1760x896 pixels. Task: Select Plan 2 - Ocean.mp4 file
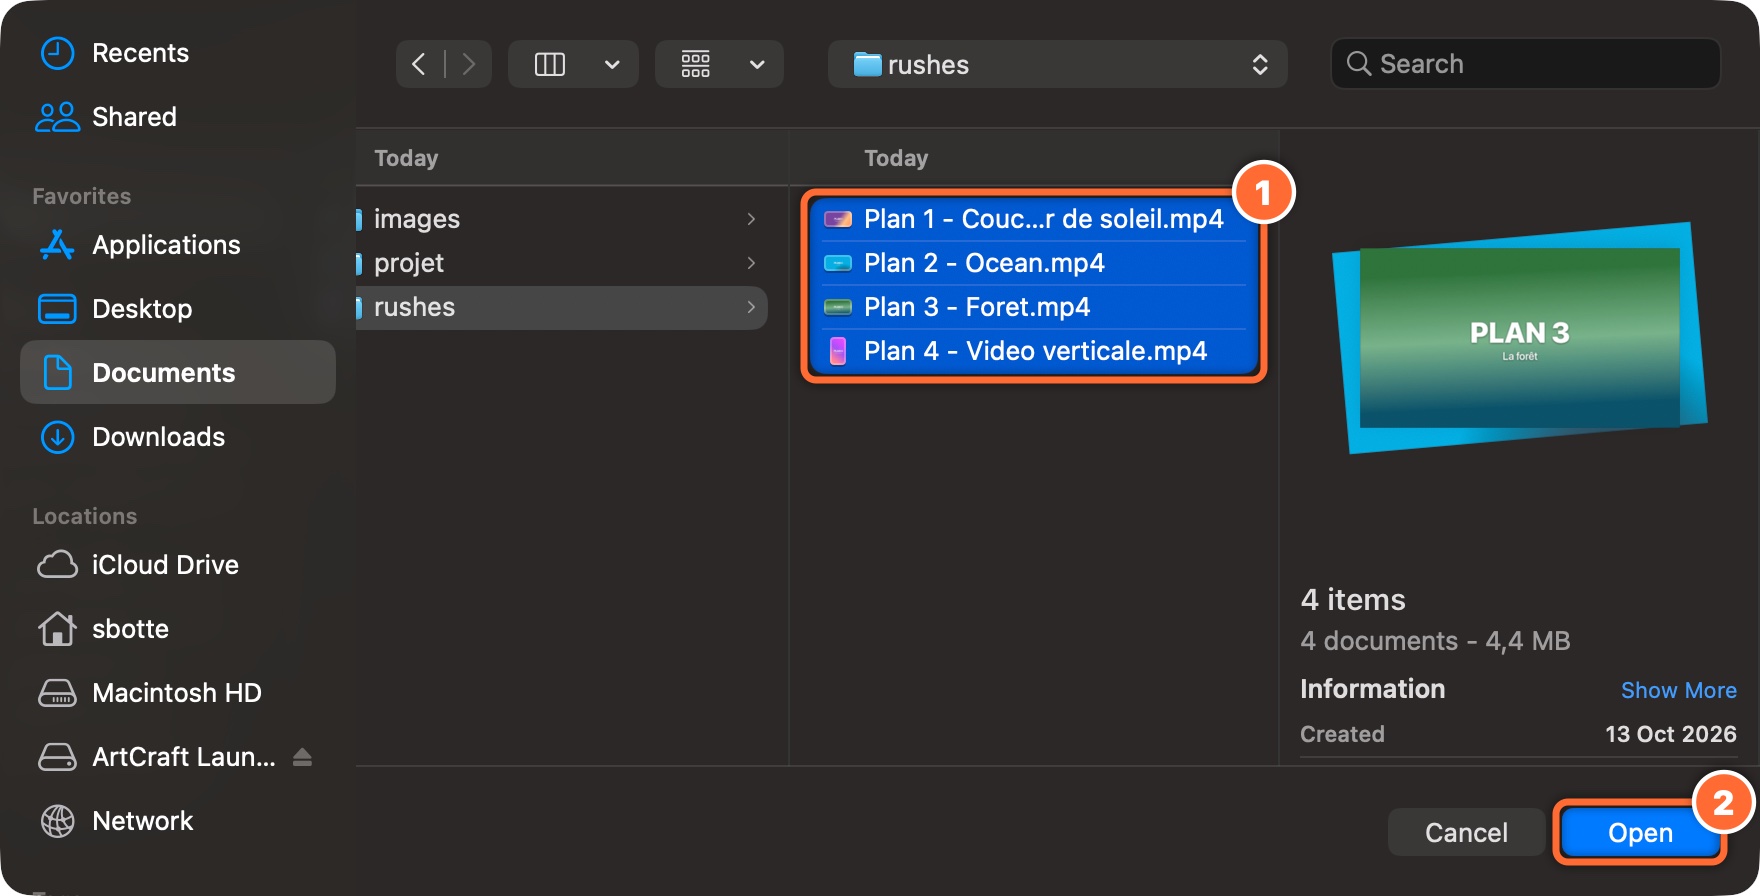(x=1034, y=263)
